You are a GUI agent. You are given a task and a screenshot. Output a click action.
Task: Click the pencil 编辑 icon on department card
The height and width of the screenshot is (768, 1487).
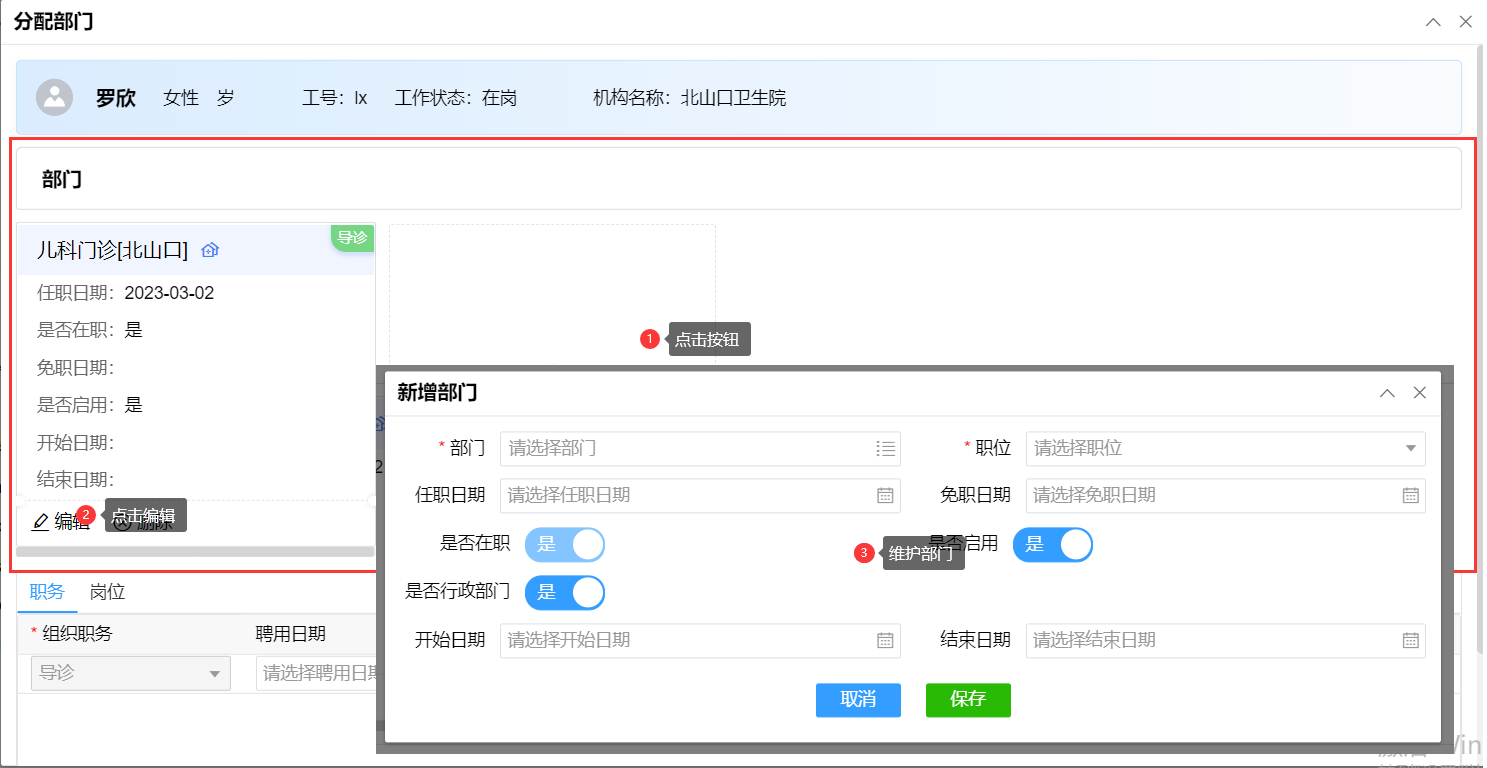tap(40, 522)
